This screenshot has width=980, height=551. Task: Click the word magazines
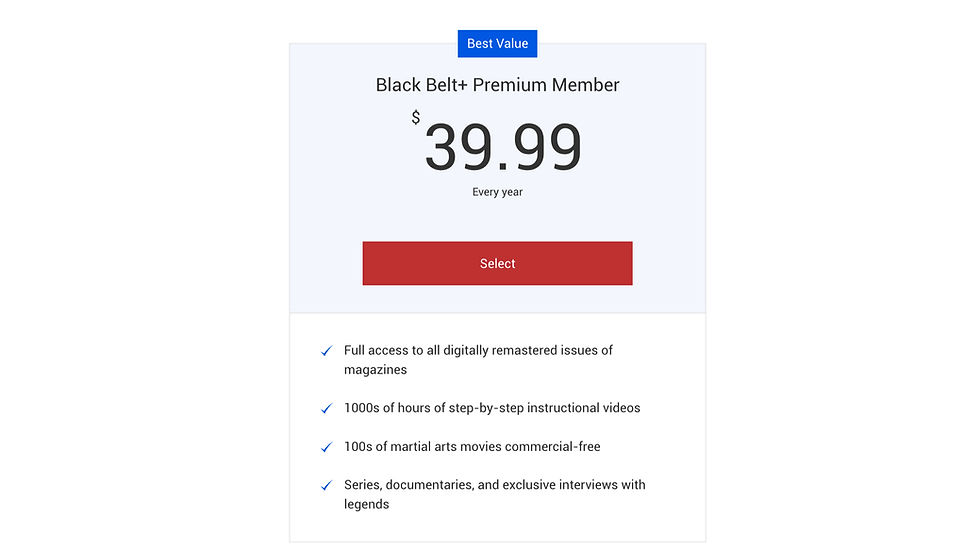tap(375, 370)
